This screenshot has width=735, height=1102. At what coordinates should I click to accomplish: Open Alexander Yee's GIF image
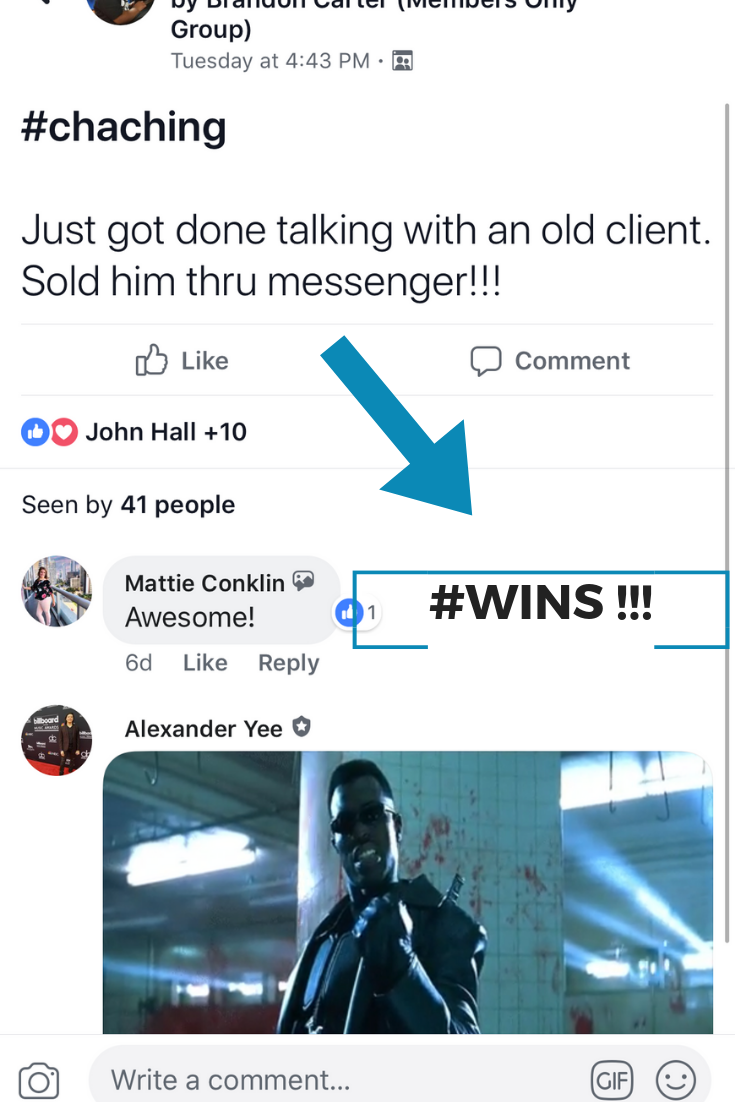tap(408, 892)
